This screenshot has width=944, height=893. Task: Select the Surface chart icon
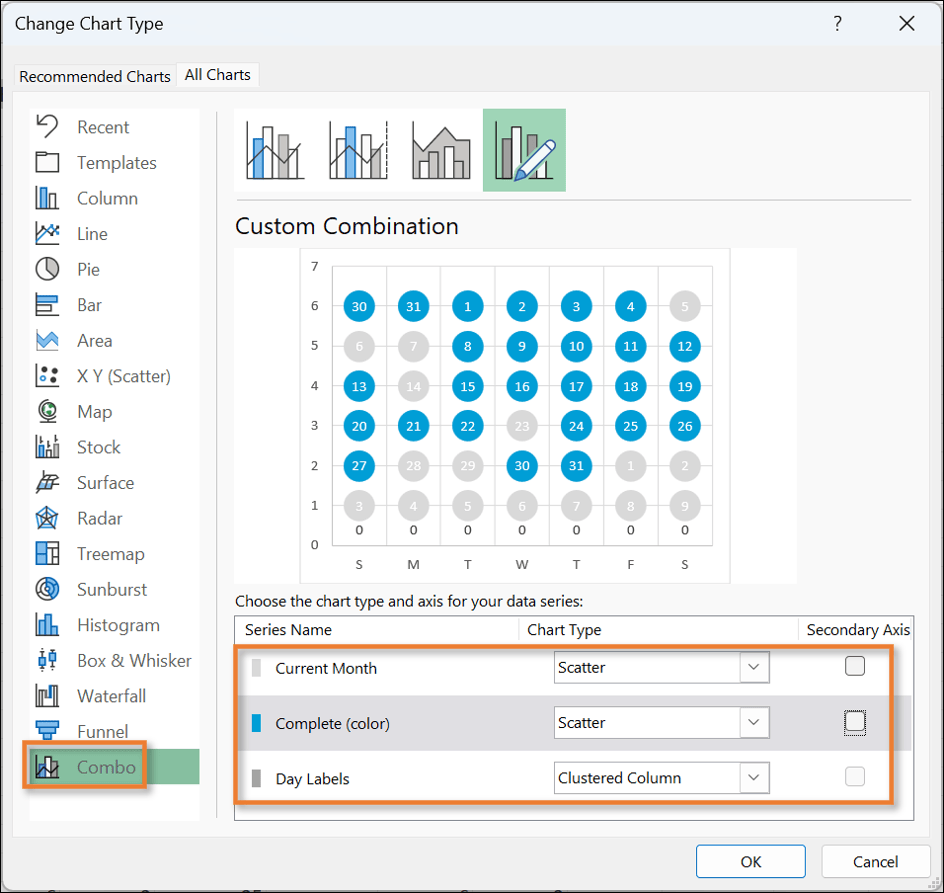(x=47, y=482)
